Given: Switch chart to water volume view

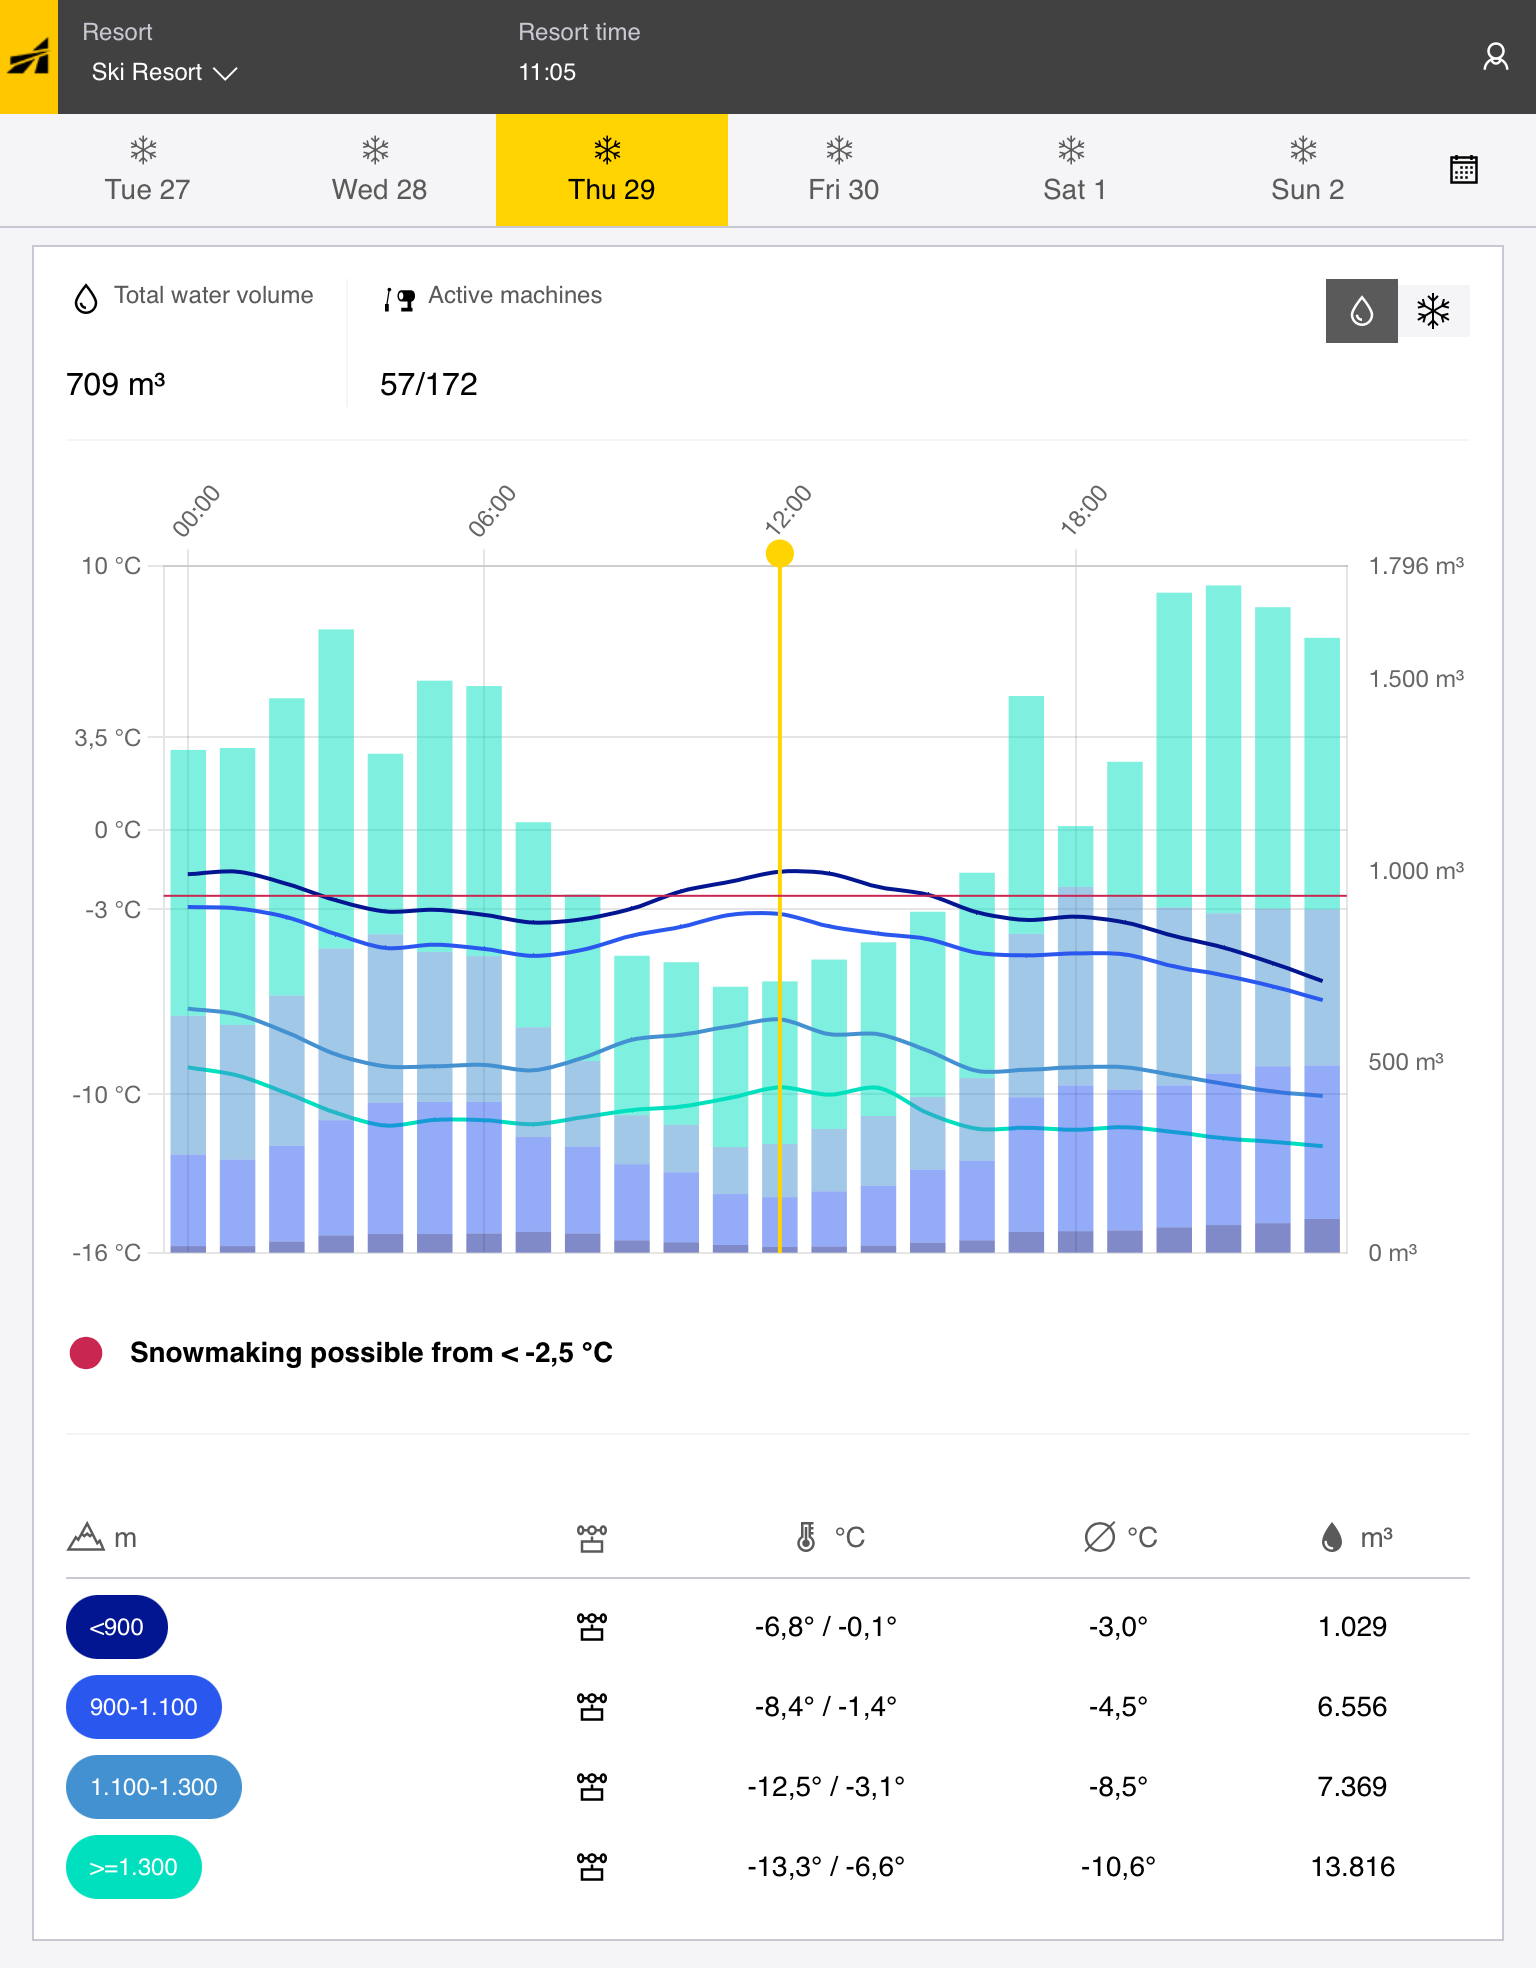Looking at the screenshot, I should (1361, 311).
